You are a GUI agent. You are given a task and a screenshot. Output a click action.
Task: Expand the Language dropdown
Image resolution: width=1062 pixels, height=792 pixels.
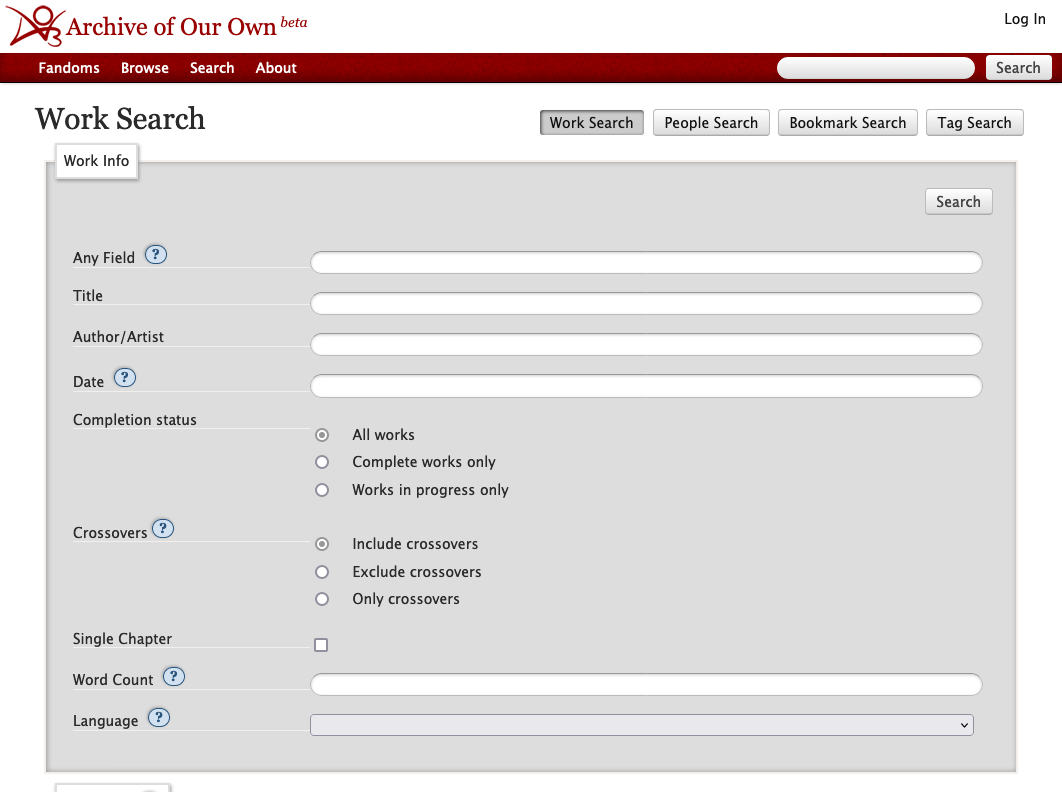pyautogui.click(x=641, y=725)
